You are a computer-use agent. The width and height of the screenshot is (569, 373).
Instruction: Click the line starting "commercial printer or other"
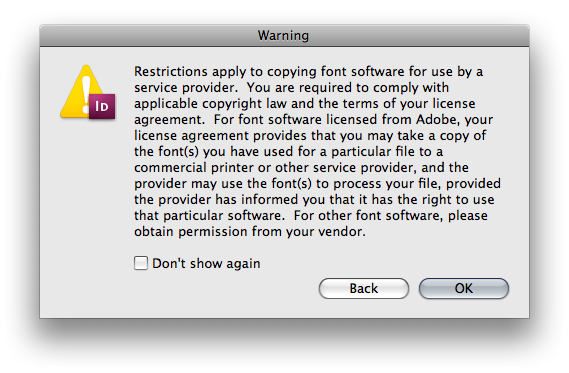pyautogui.click(x=301, y=168)
